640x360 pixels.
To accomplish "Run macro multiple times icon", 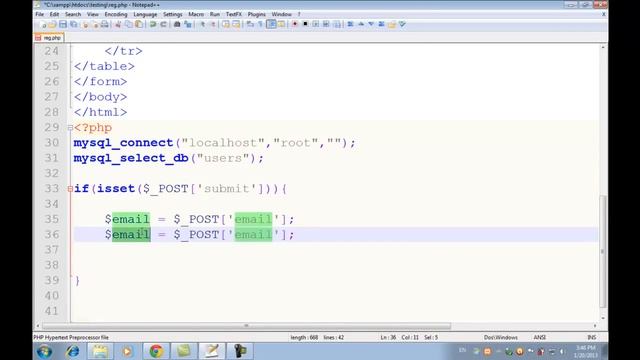I will click(326, 24).
